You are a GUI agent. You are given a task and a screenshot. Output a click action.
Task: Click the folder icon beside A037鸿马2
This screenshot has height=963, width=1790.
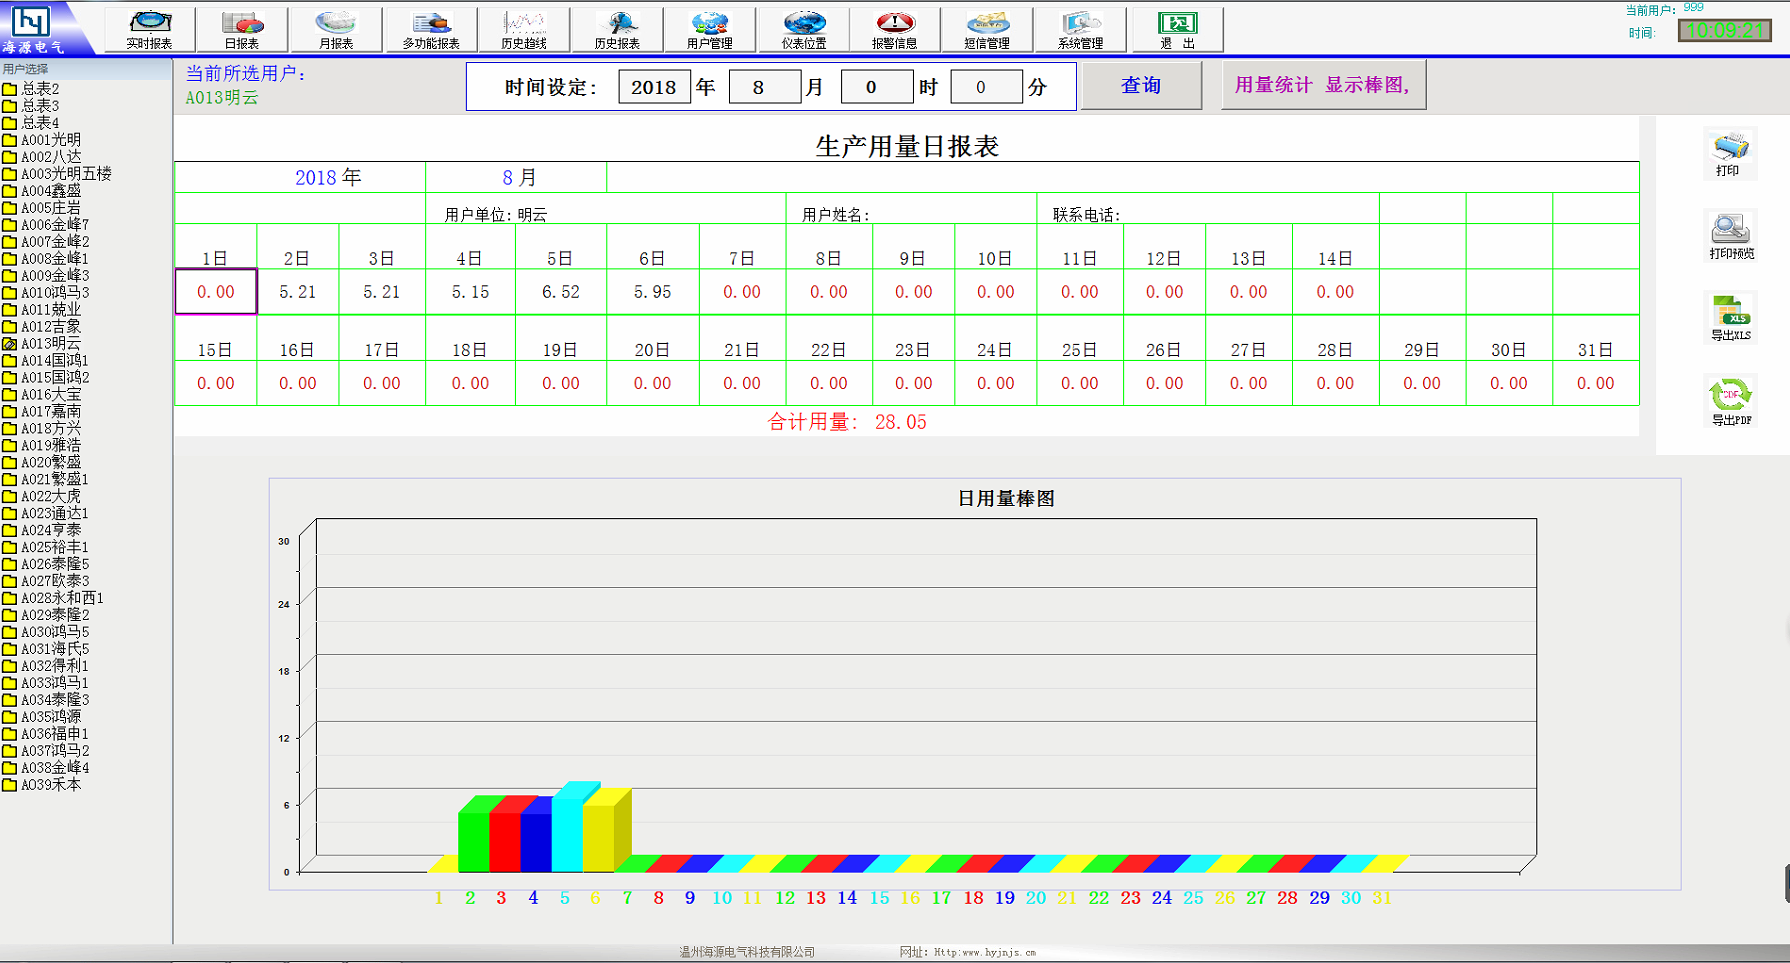[x=10, y=751]
